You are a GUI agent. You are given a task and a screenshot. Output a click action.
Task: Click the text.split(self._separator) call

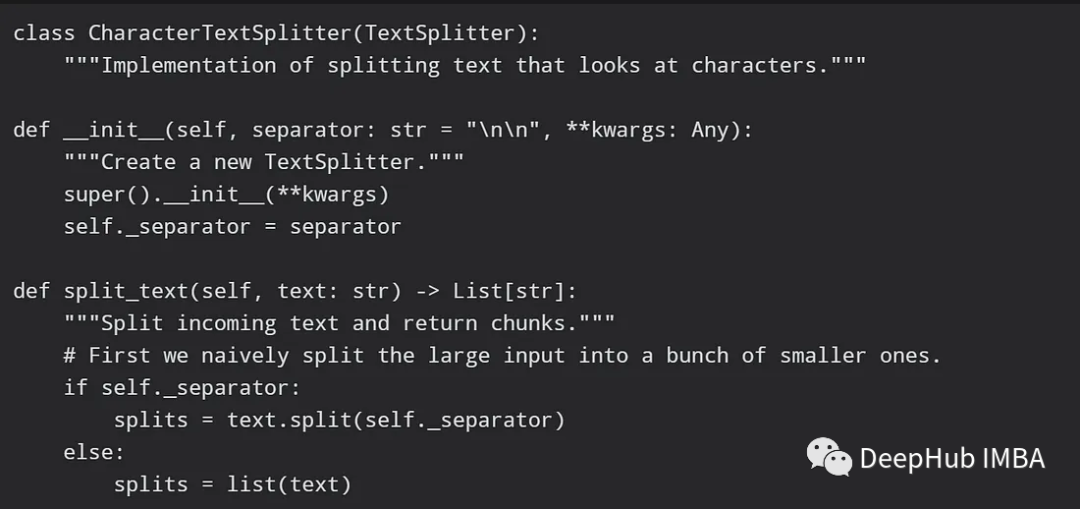click(x=396, y=420)
